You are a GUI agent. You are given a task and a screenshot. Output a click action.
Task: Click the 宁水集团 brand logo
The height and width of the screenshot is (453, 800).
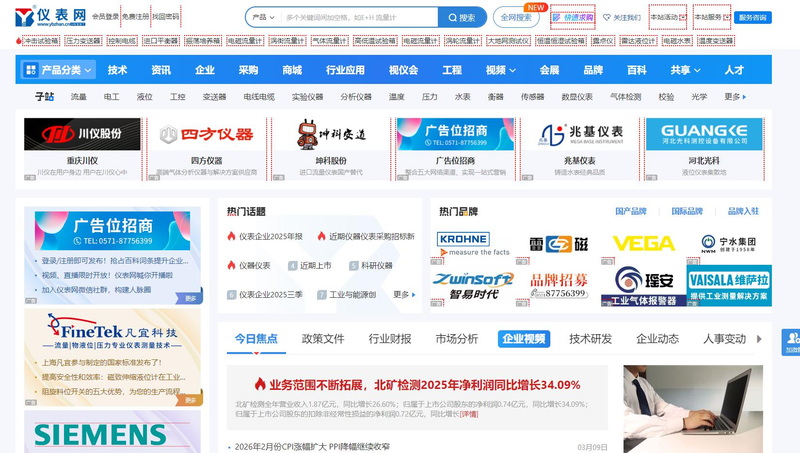click(x=729, y=244)
